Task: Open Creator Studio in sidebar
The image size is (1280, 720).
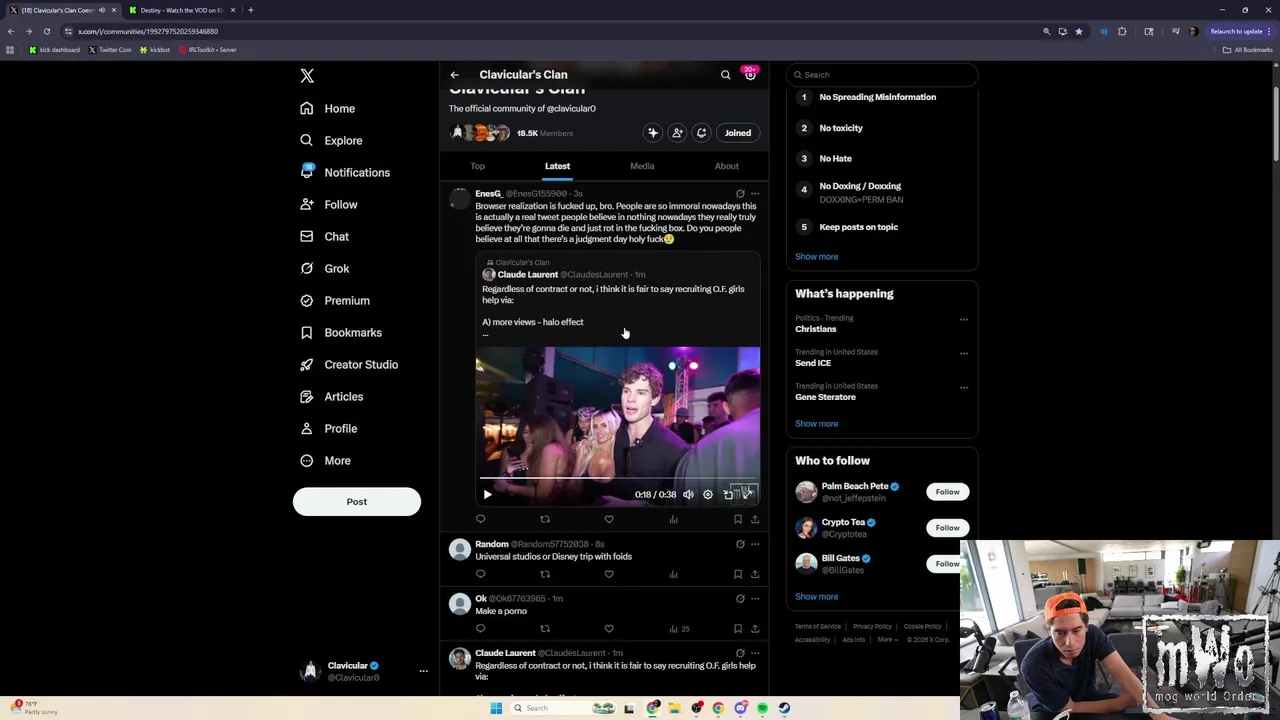Action: click(x=348, y=364)
